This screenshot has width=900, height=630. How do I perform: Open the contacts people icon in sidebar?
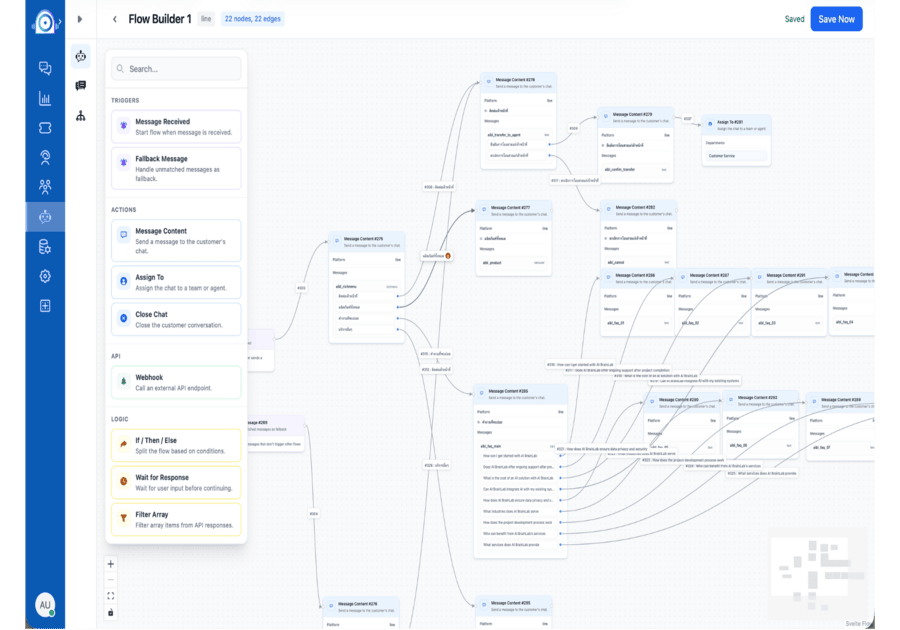click(x=45, y=186)
